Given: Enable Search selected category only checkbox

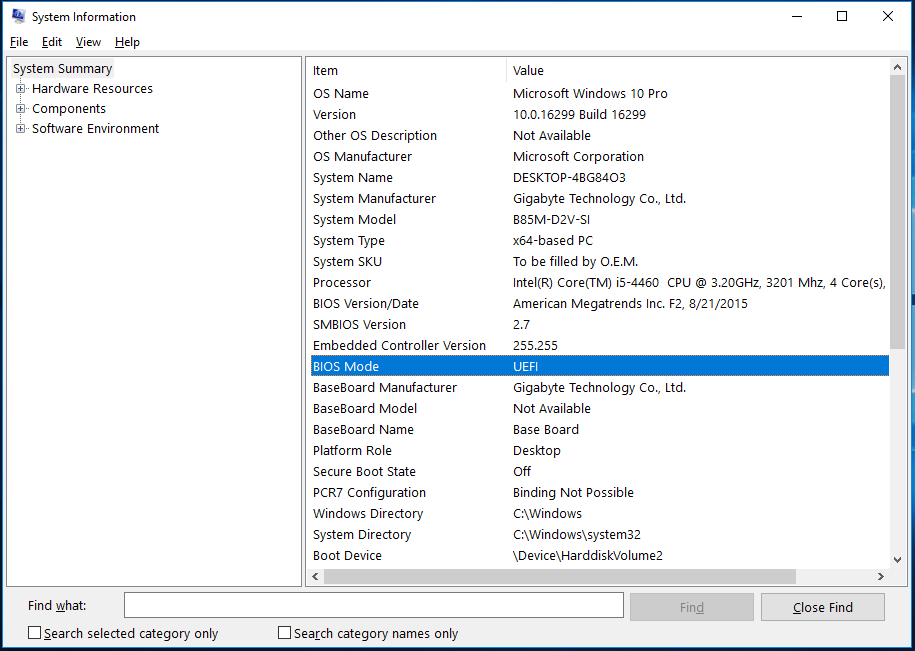Looking at the screenshot, I should 35,633.
